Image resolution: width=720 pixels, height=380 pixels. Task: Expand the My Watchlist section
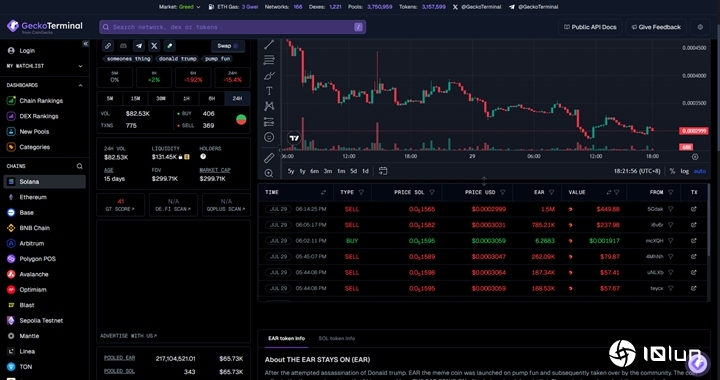point(45,66)
